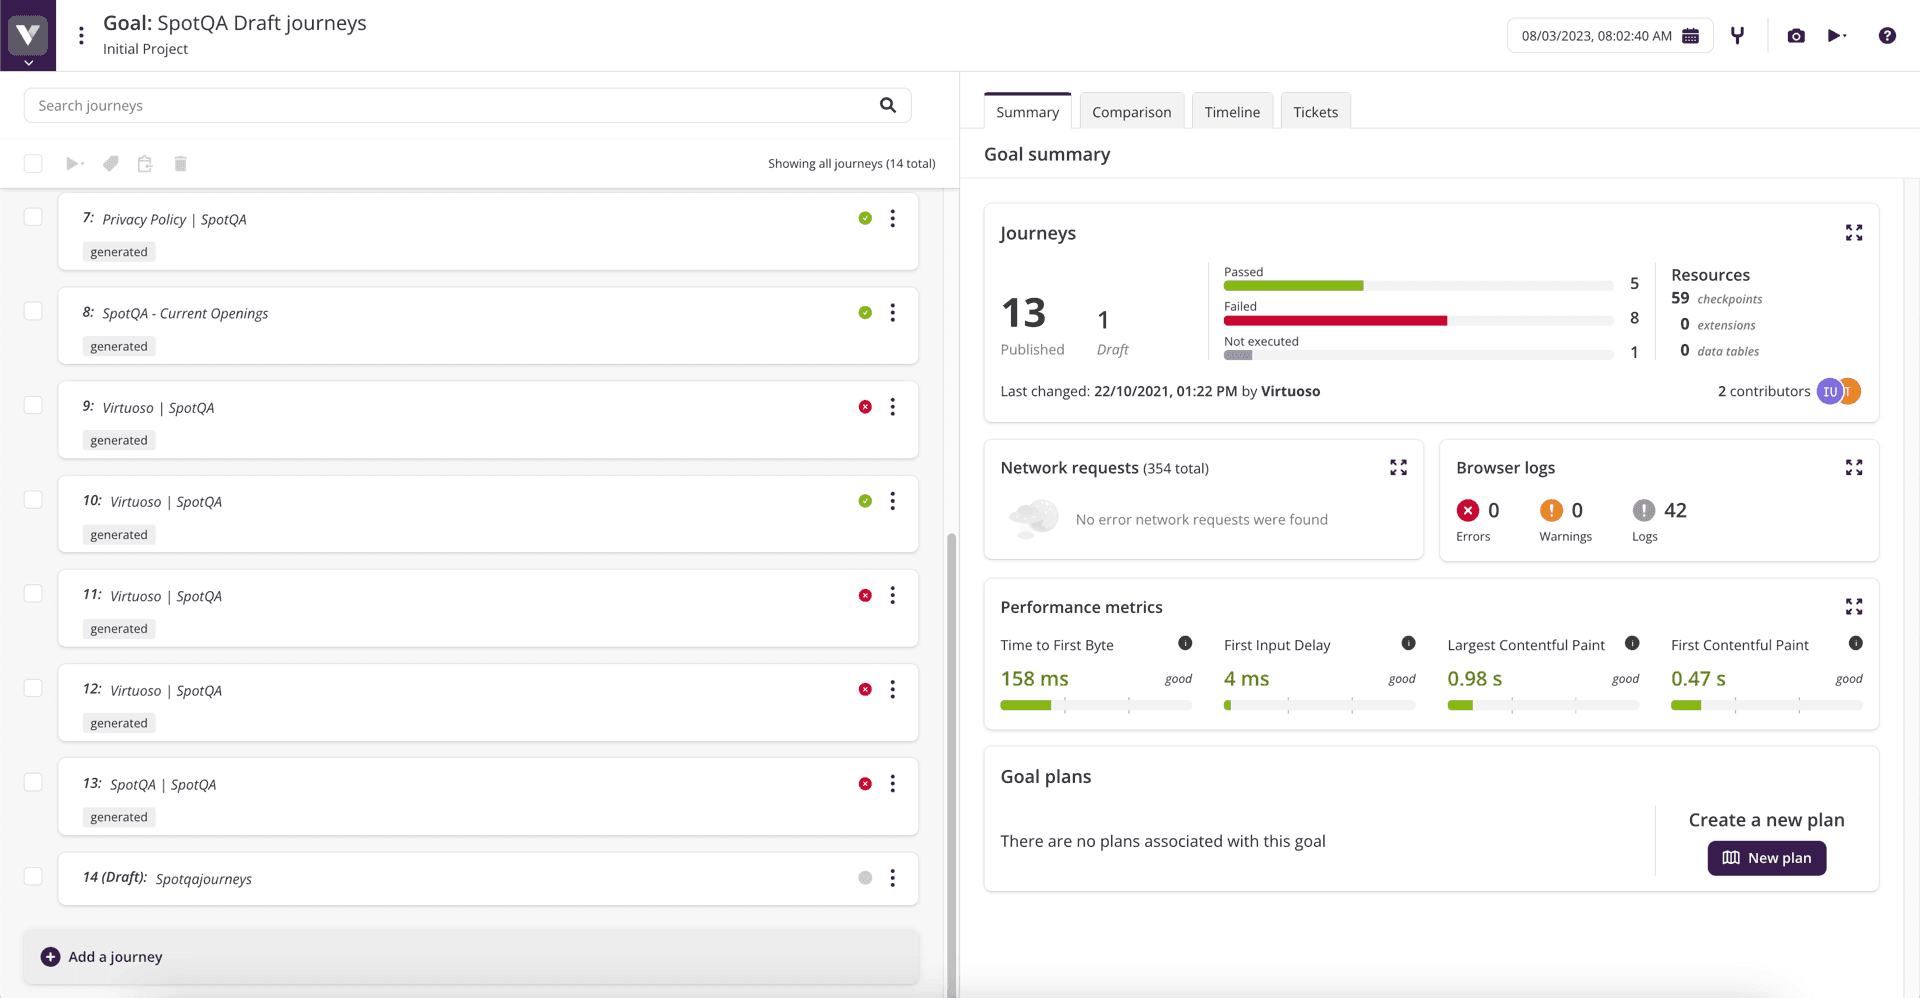Tick the checkbox for journey 13 SpotQA

pyautogui.click(x=33, y=782)
